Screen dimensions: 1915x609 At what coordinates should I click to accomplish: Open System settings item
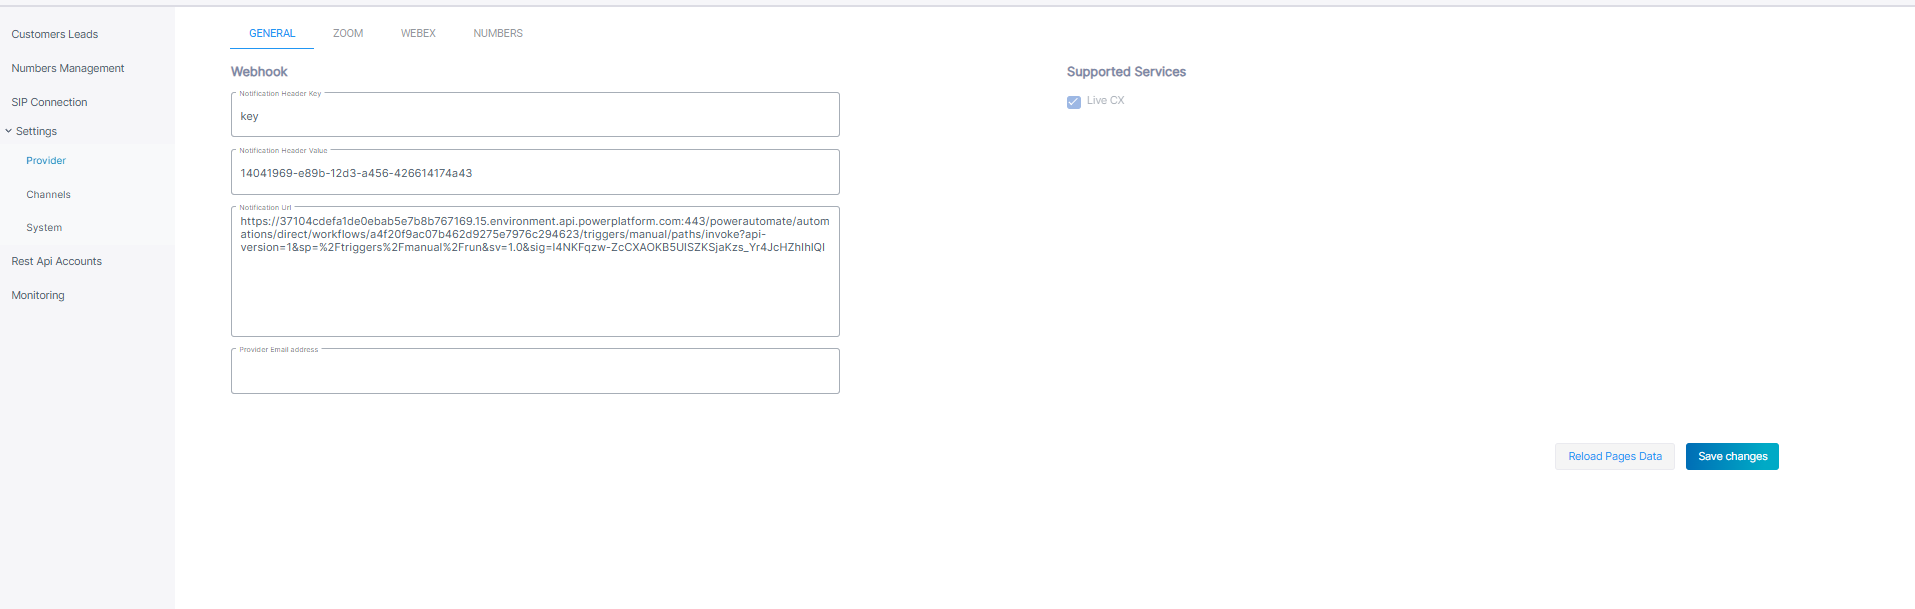(44, 227)
